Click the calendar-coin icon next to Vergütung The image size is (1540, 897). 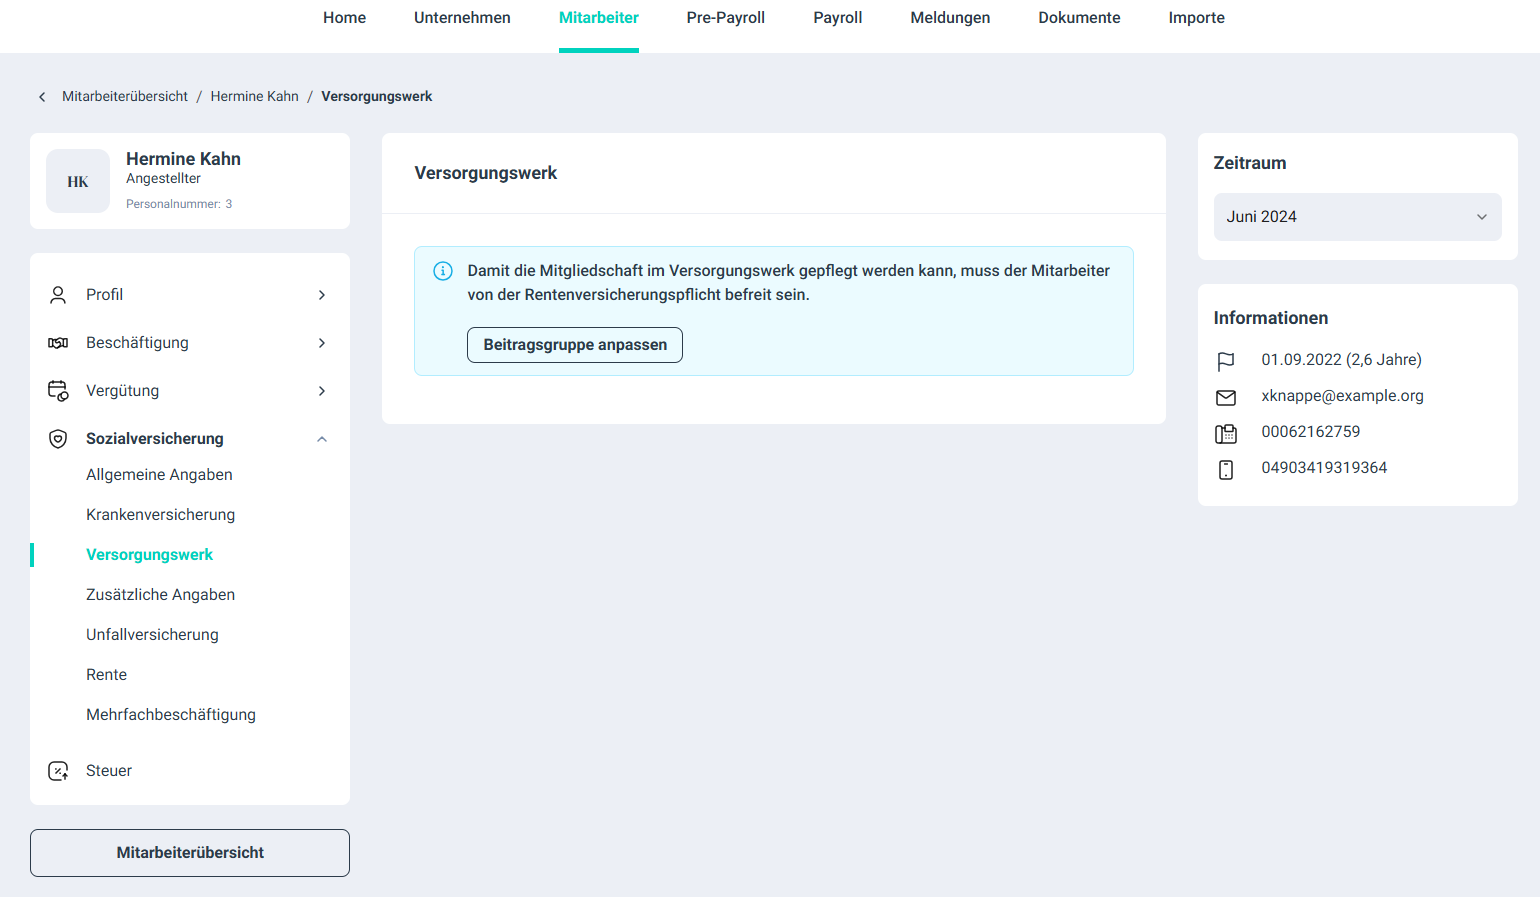(58, 391)
